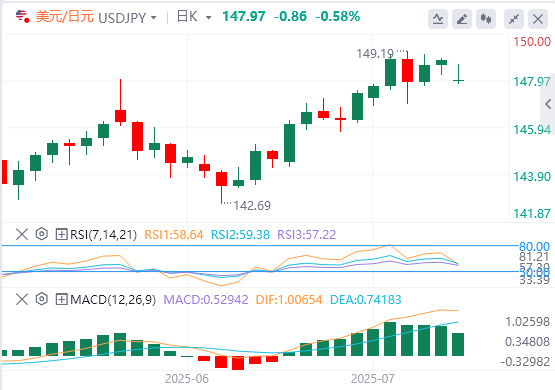Click the 147.97 current price tag

point(532,82)
